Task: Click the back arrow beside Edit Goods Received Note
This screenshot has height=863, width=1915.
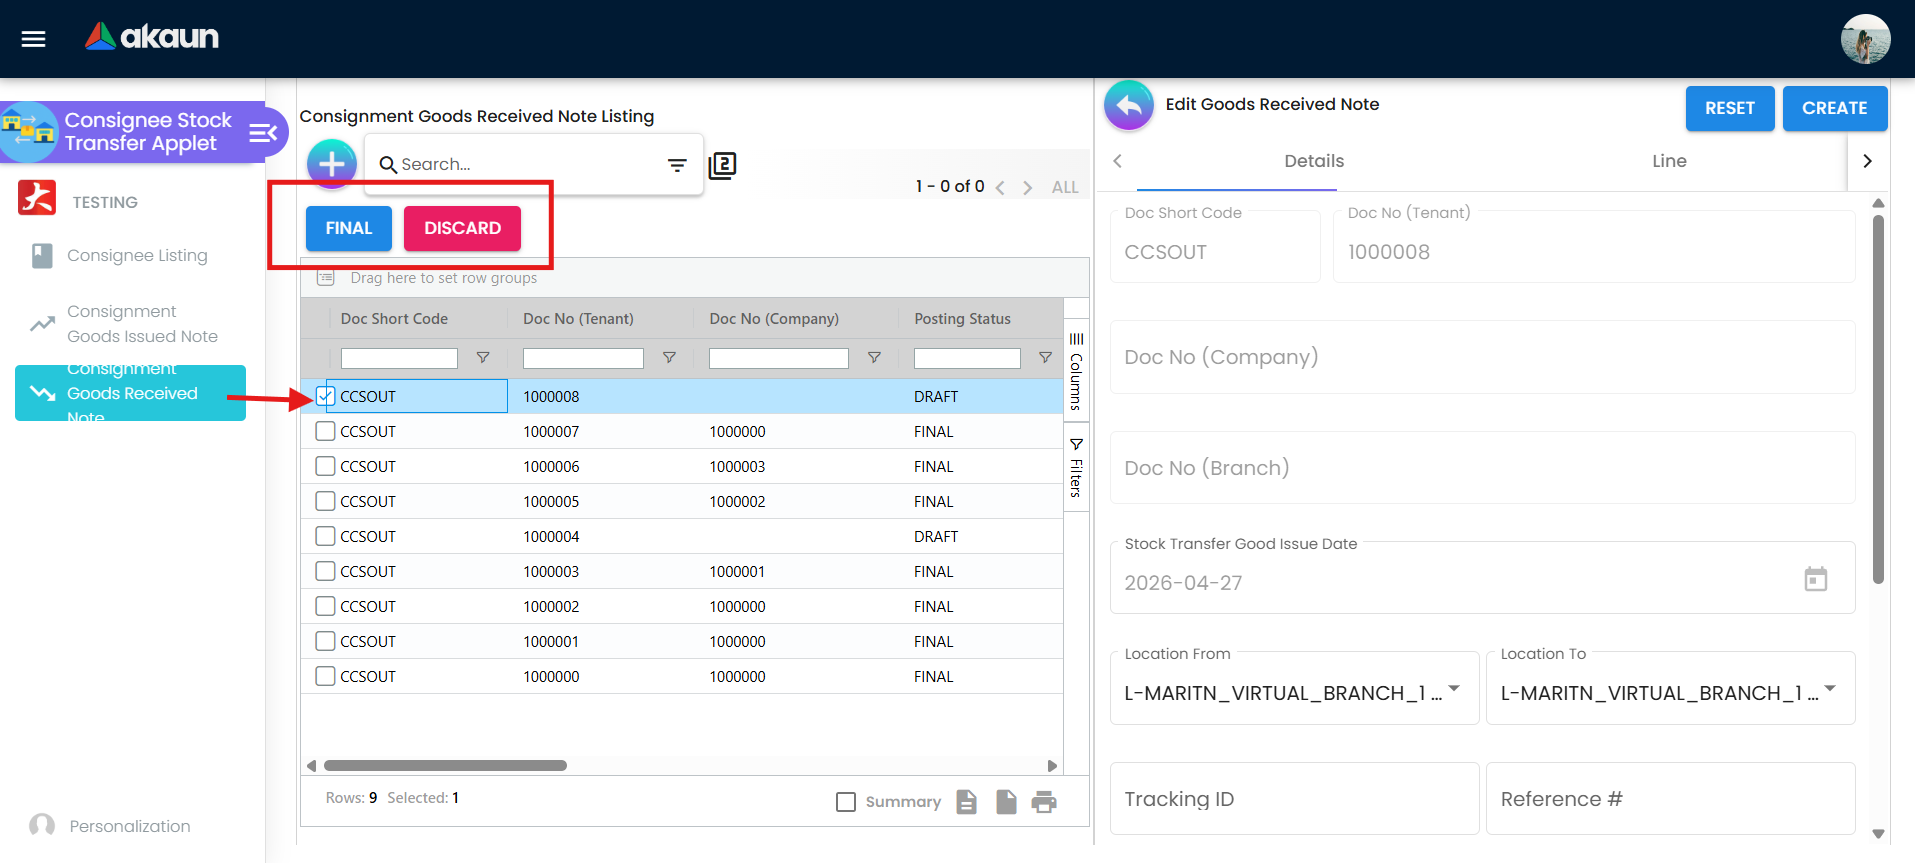Action: click(x=1129, y=105)
